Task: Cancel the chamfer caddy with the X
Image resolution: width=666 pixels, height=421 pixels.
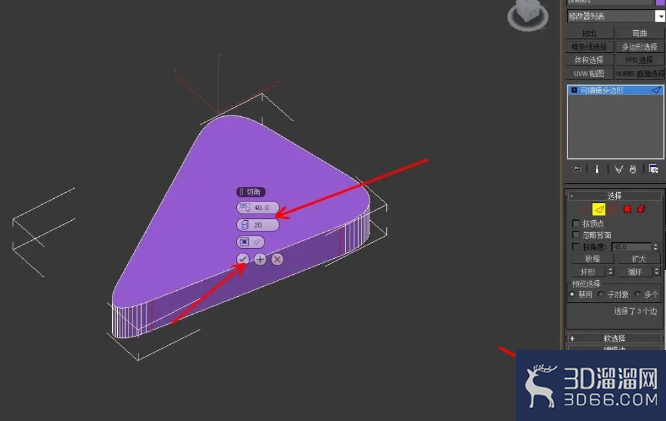Action: [x=277, y=259]
